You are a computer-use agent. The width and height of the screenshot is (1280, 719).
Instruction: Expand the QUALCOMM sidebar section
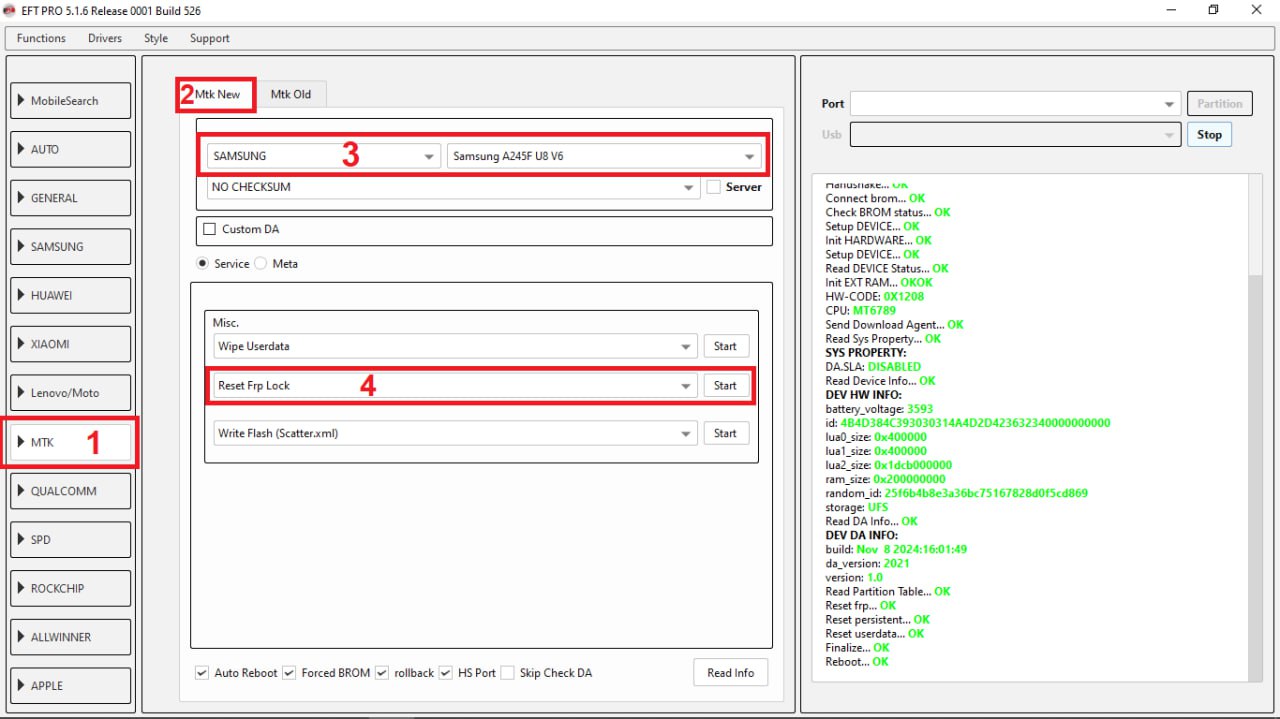coord(70,491)
